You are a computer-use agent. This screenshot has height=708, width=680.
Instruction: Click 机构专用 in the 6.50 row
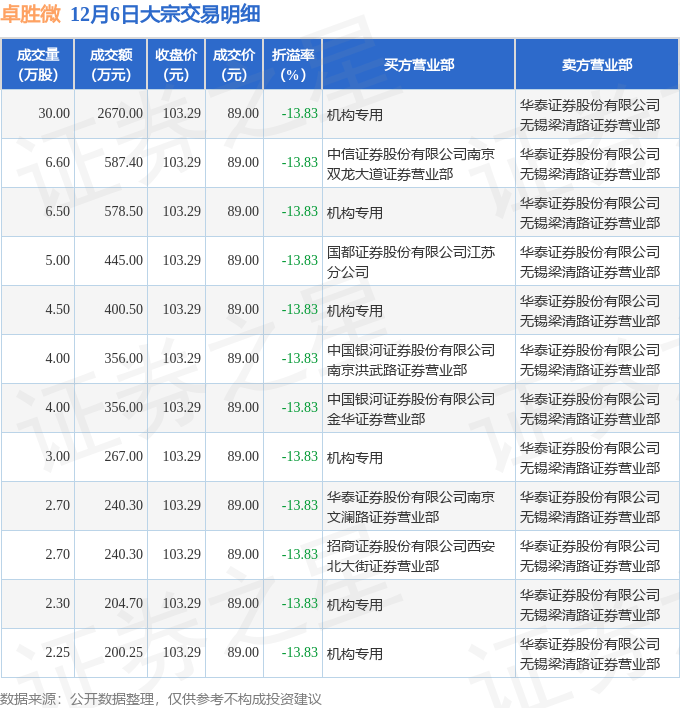click(x=354, y=213)
